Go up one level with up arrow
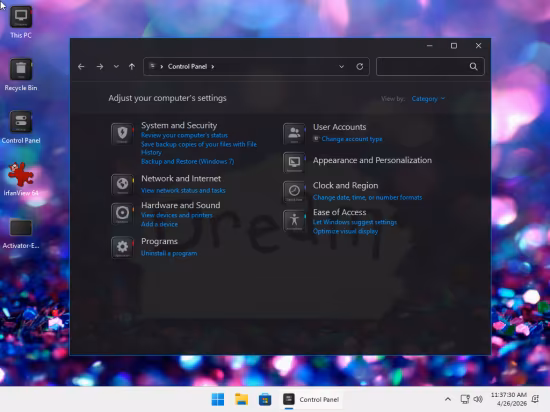The image size is (550, 412). (x=132, y=67)
